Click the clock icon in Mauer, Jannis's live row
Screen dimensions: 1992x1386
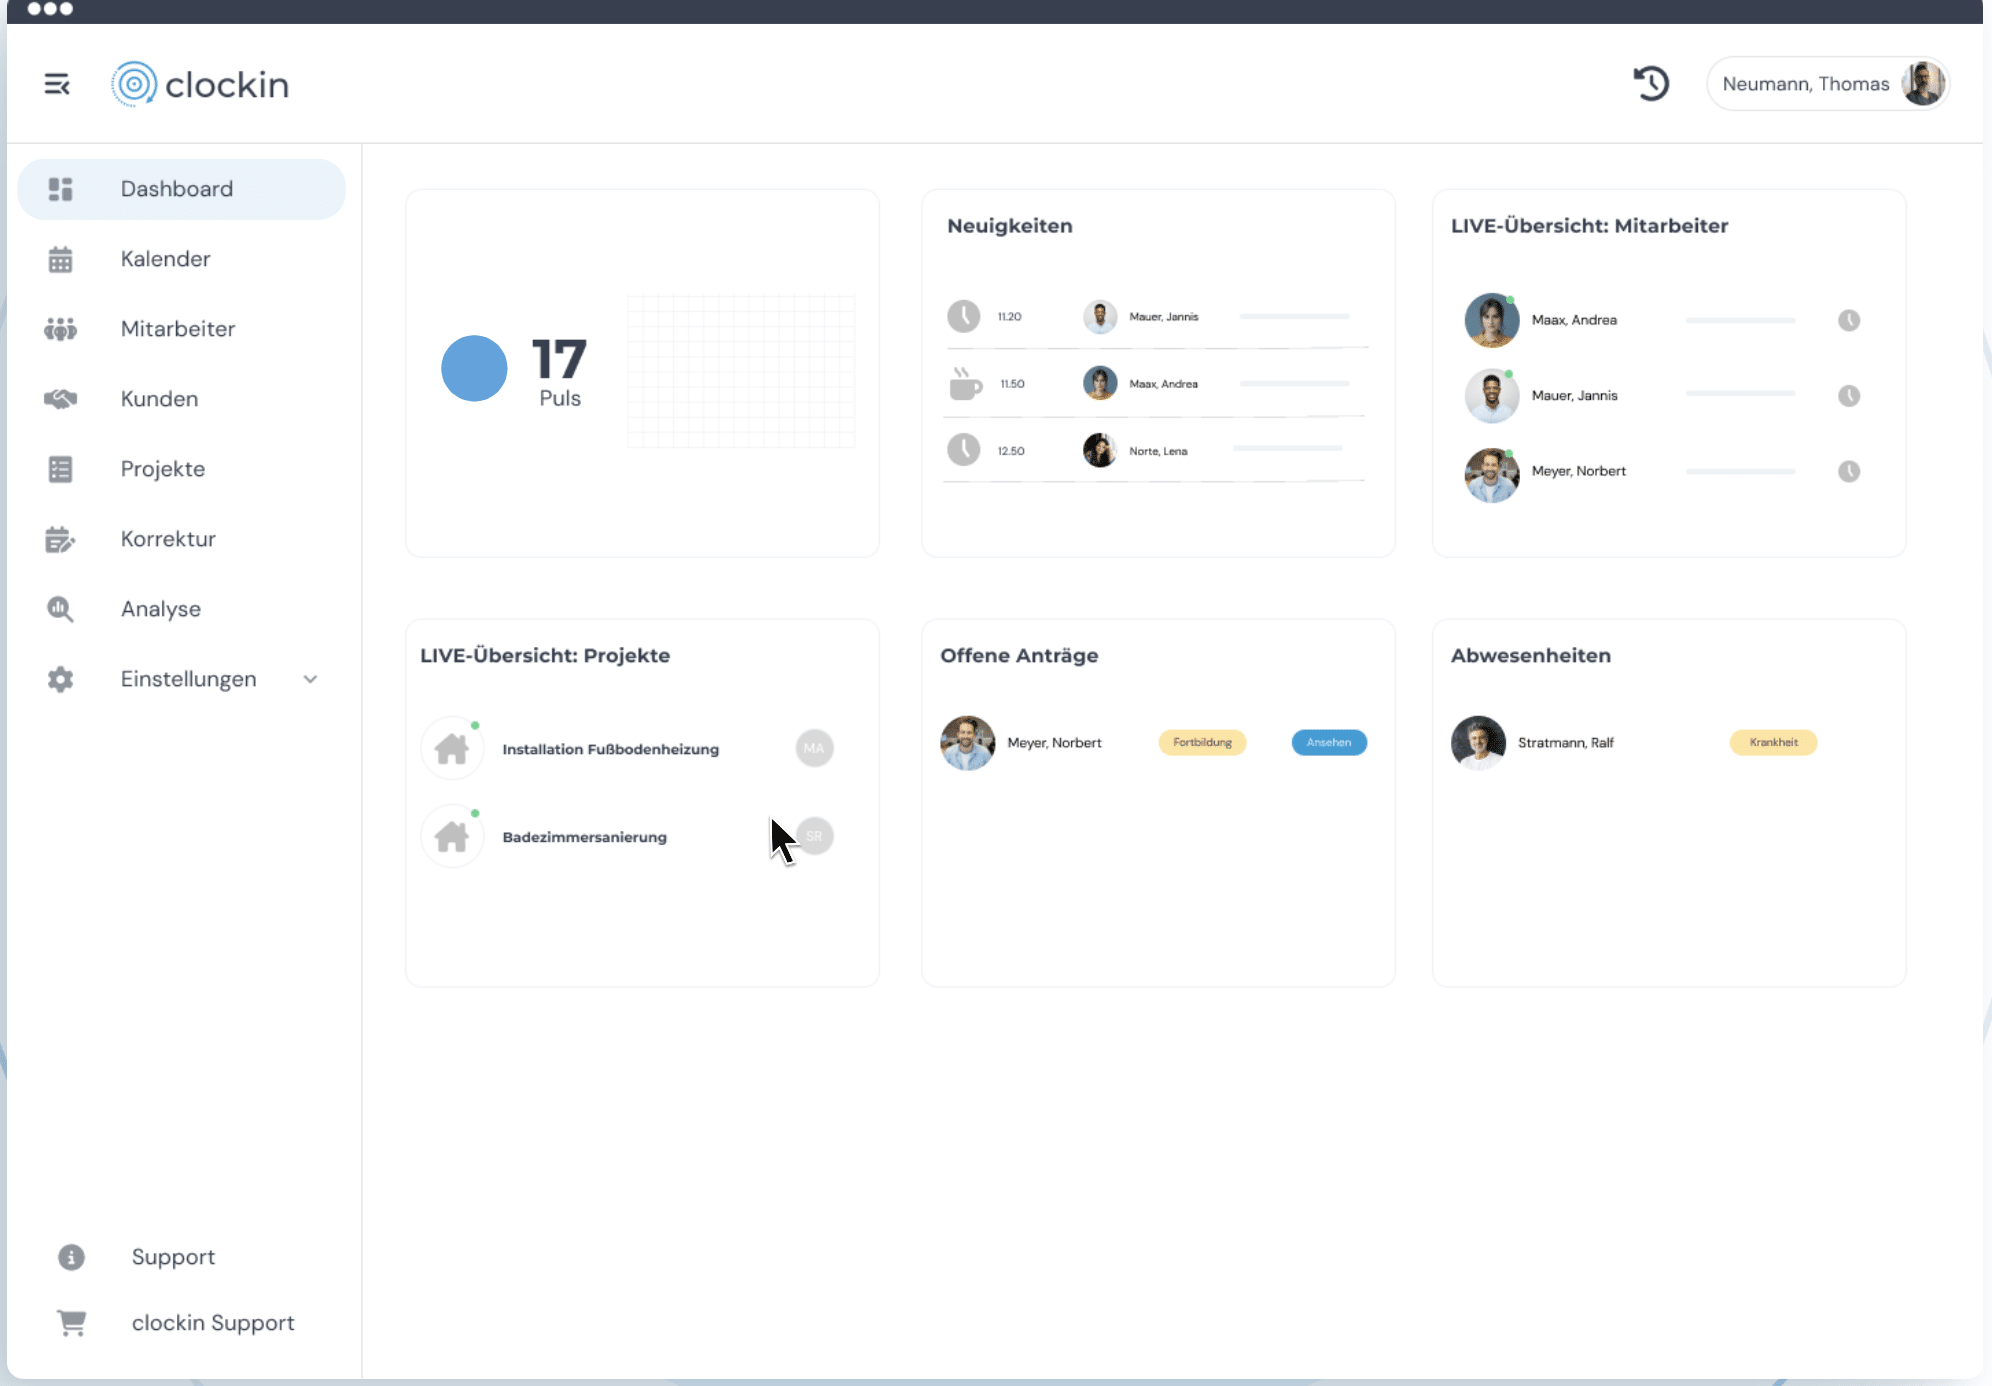tap(1849, 396)
